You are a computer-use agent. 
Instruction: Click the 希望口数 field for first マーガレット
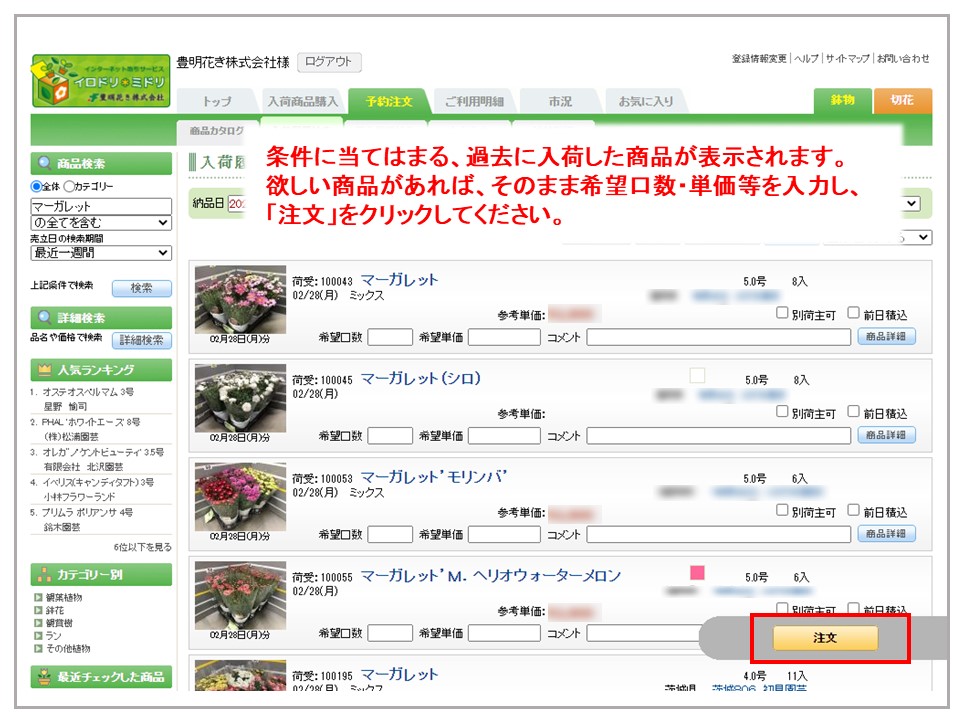[390, 337]
